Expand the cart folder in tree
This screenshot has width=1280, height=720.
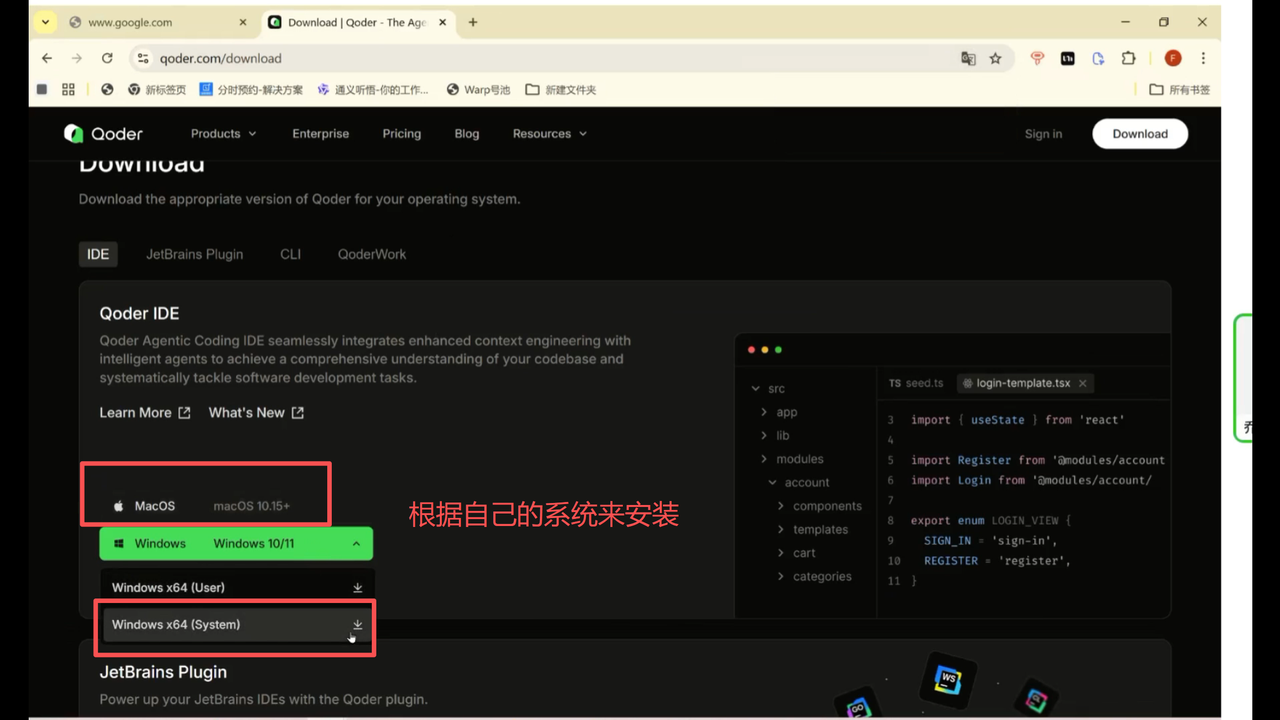tap(796, 553)
